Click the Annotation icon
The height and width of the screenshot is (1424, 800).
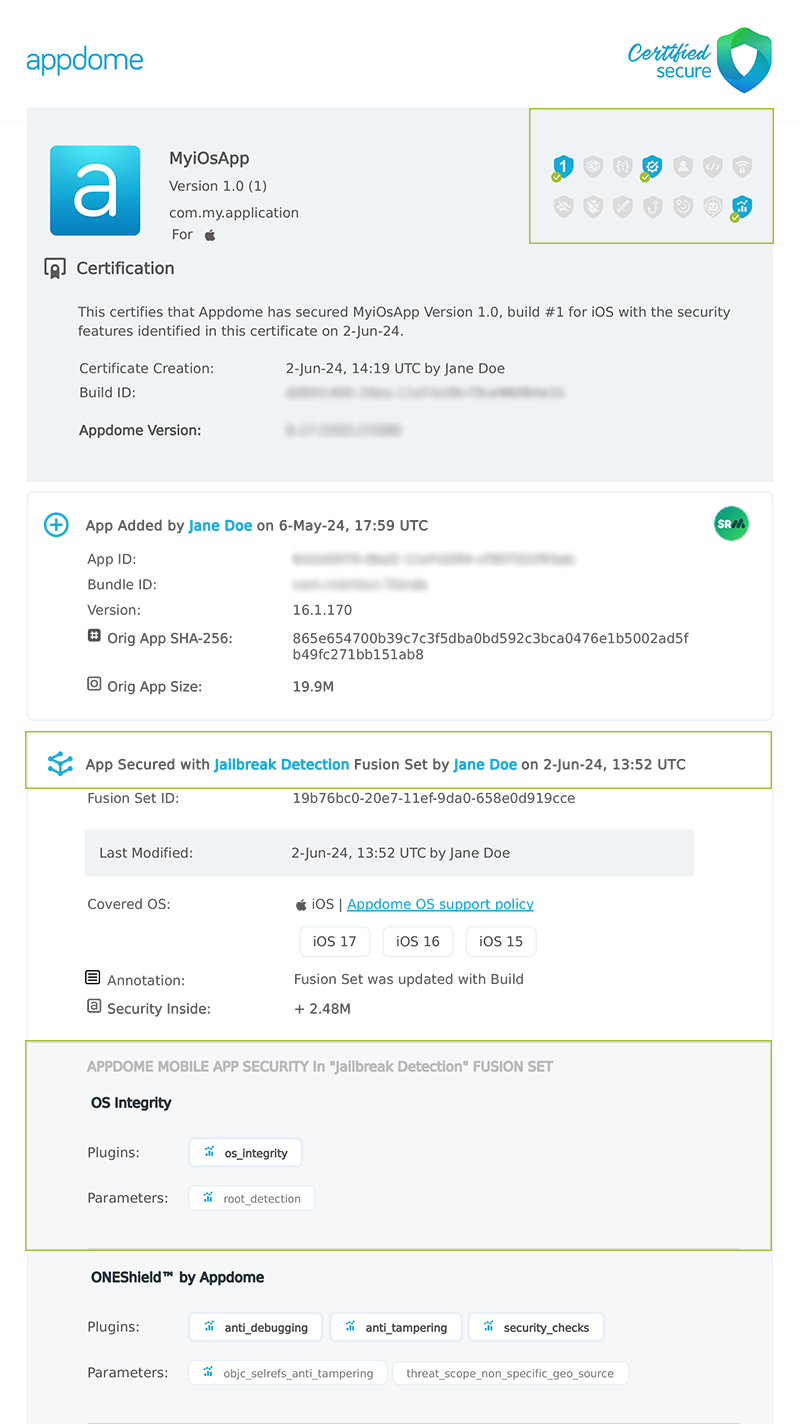(93, 977)
